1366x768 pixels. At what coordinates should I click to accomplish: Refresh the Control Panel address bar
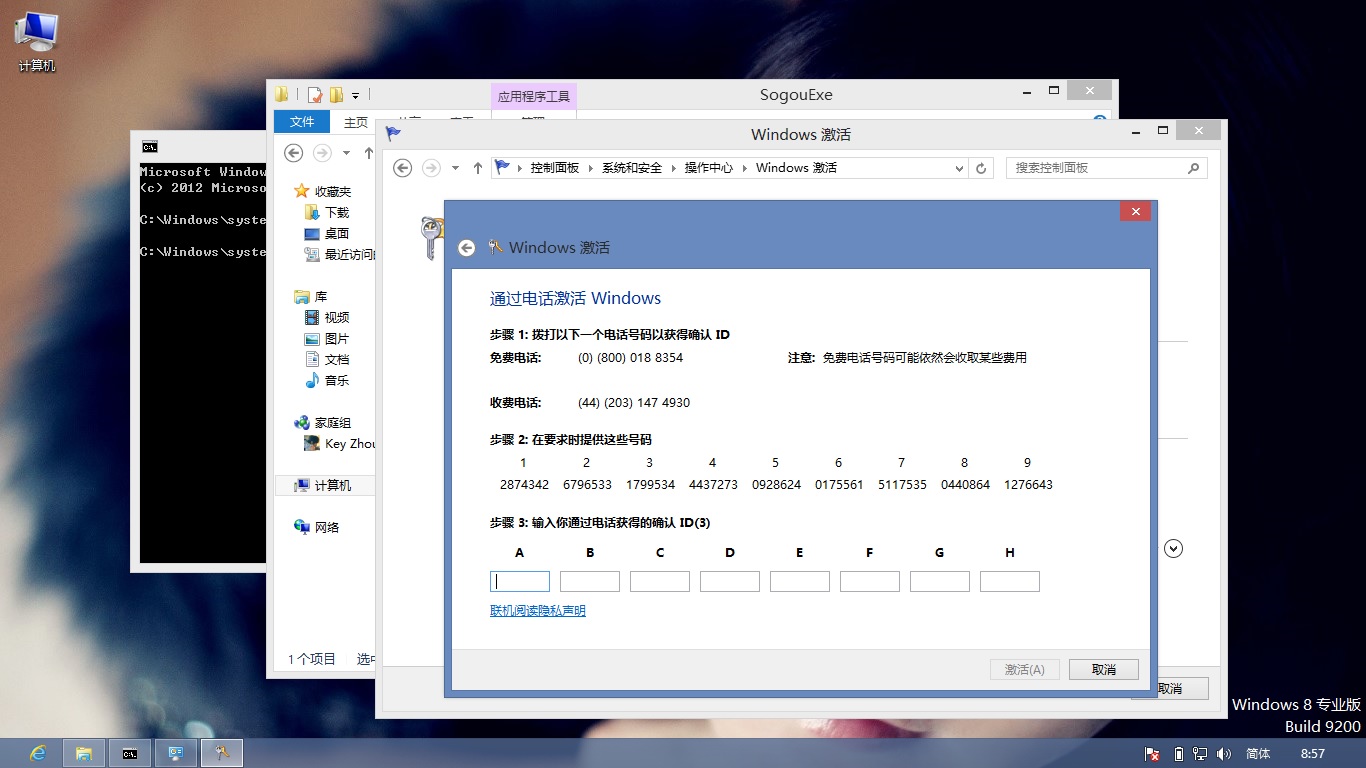pos(981,168)
